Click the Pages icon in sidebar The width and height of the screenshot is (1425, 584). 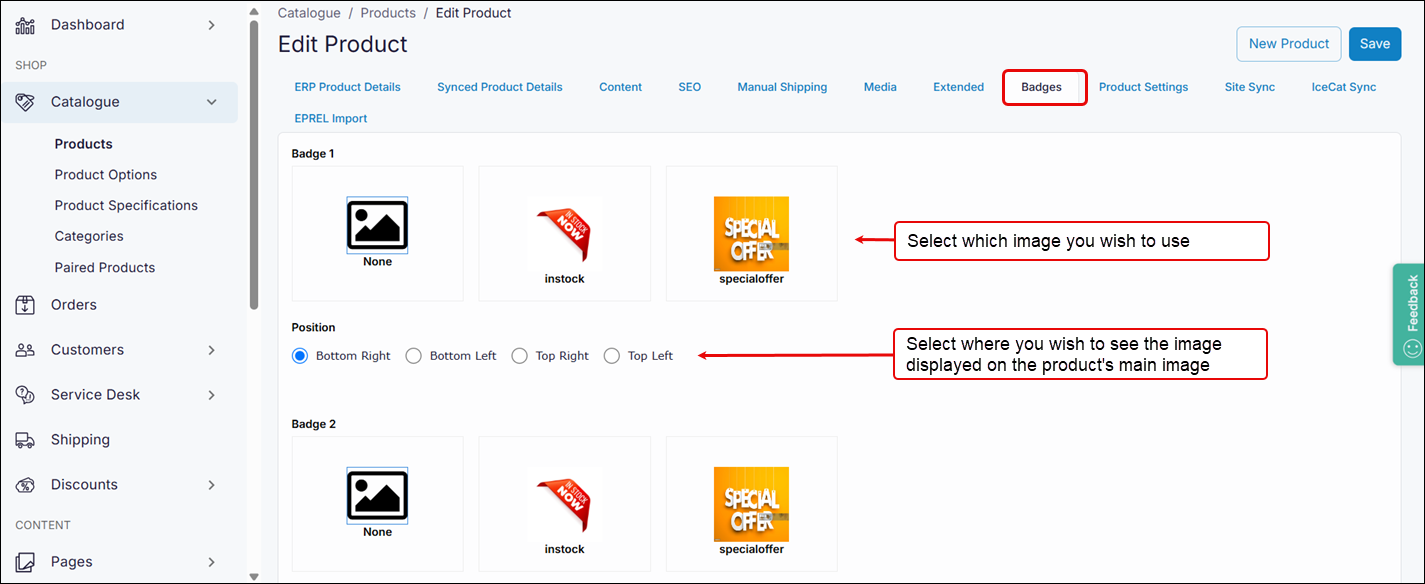[x=25, y=562]
